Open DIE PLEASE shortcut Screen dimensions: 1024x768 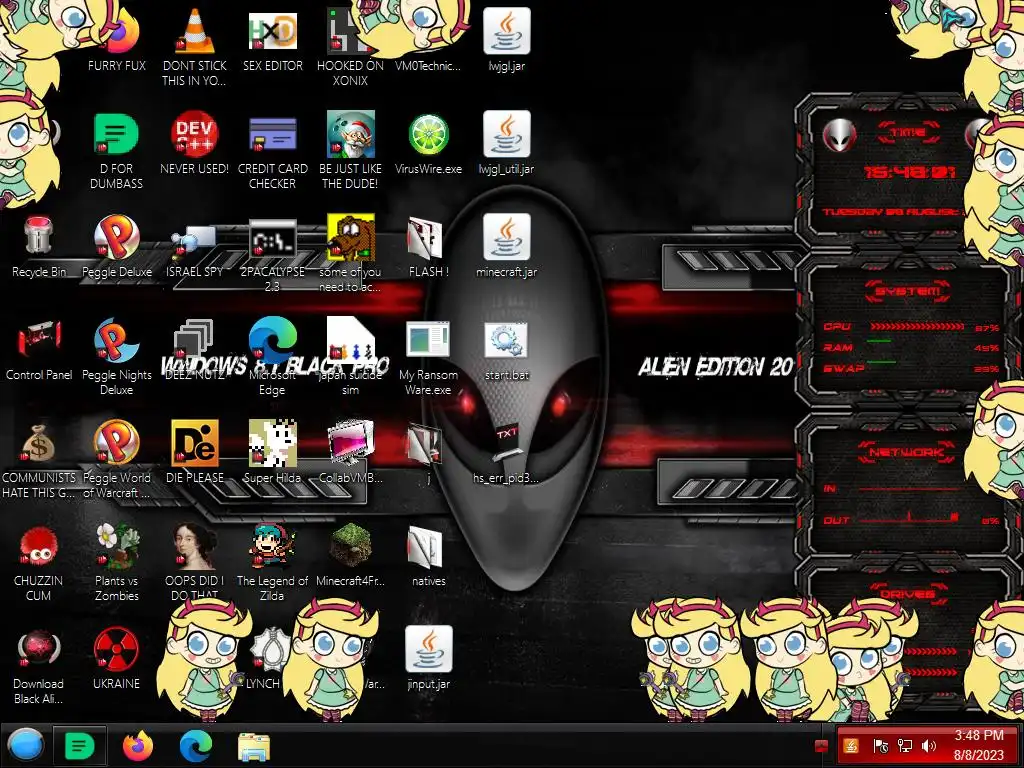tap(195, 443)
